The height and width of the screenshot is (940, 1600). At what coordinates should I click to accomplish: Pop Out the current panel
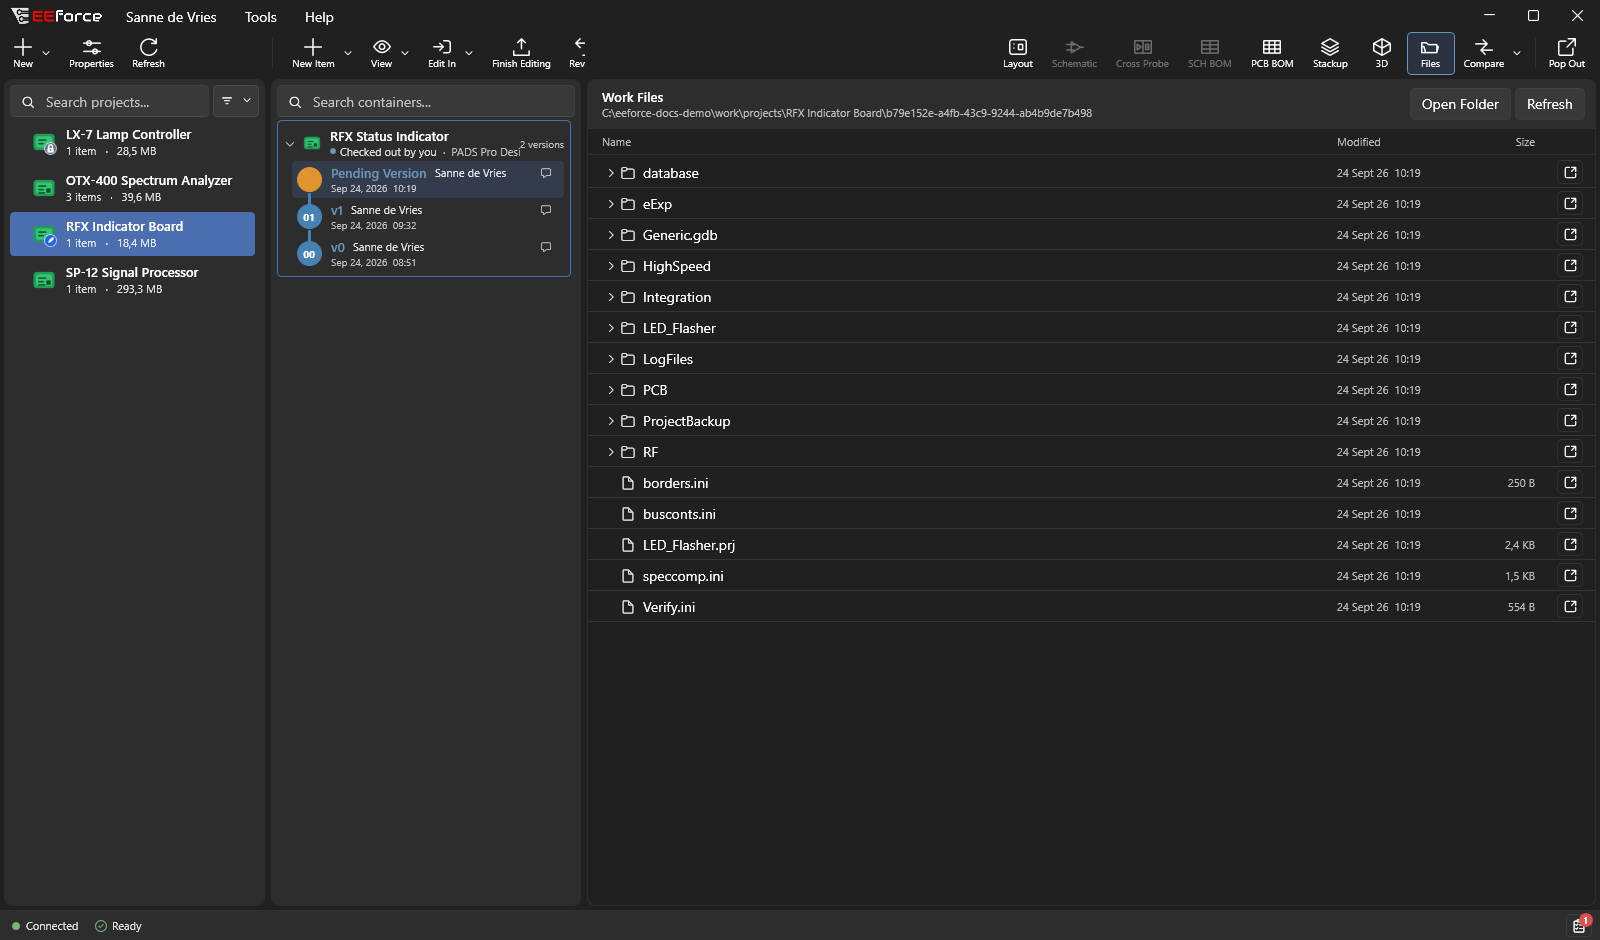click(1567, 53)
